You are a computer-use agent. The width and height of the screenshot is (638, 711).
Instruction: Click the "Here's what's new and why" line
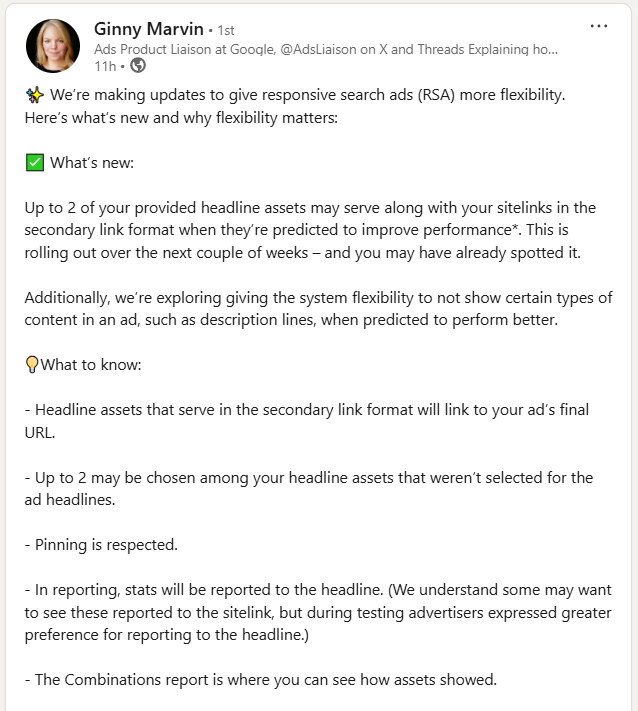[x=181, y=118]
